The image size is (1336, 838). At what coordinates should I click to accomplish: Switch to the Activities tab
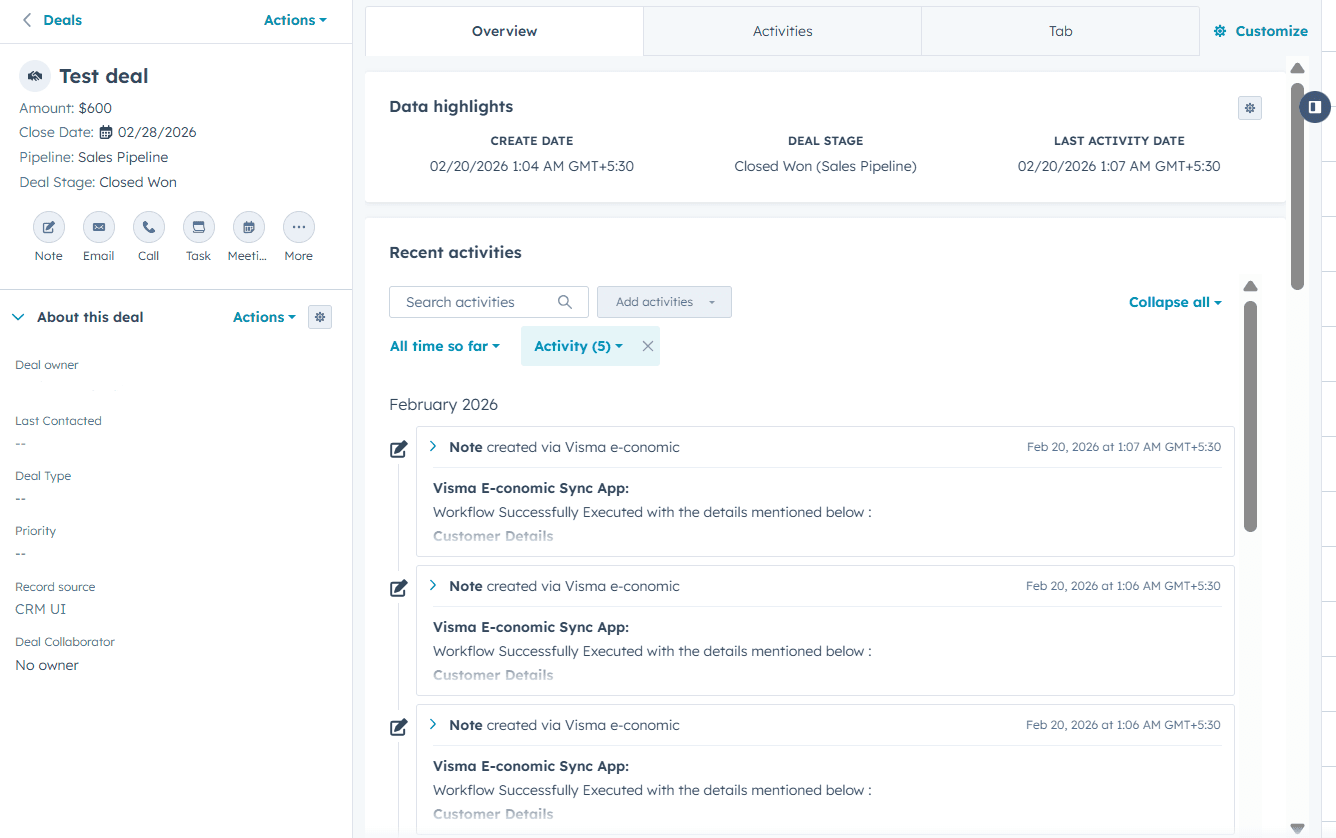tap(782, 30)
